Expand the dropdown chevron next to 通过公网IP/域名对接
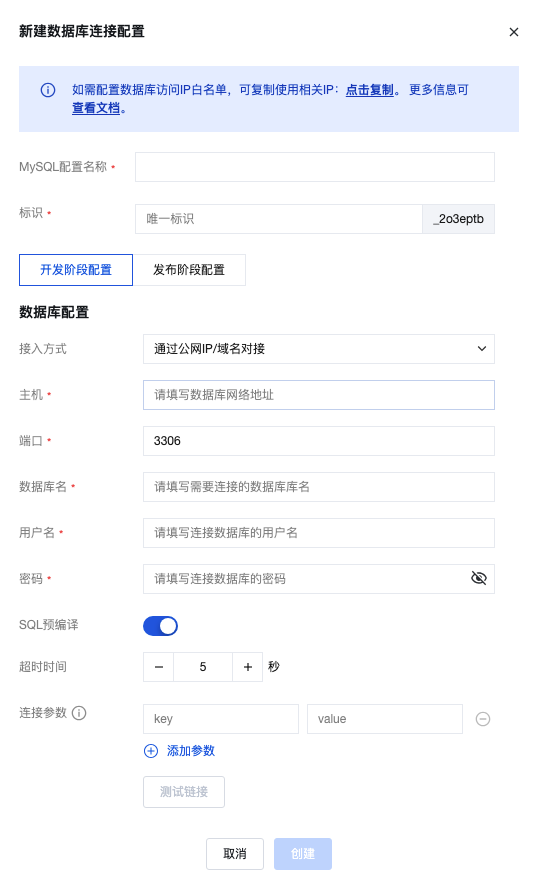The width and height of the screenshot is (537, 888). (x=481, y=349)
